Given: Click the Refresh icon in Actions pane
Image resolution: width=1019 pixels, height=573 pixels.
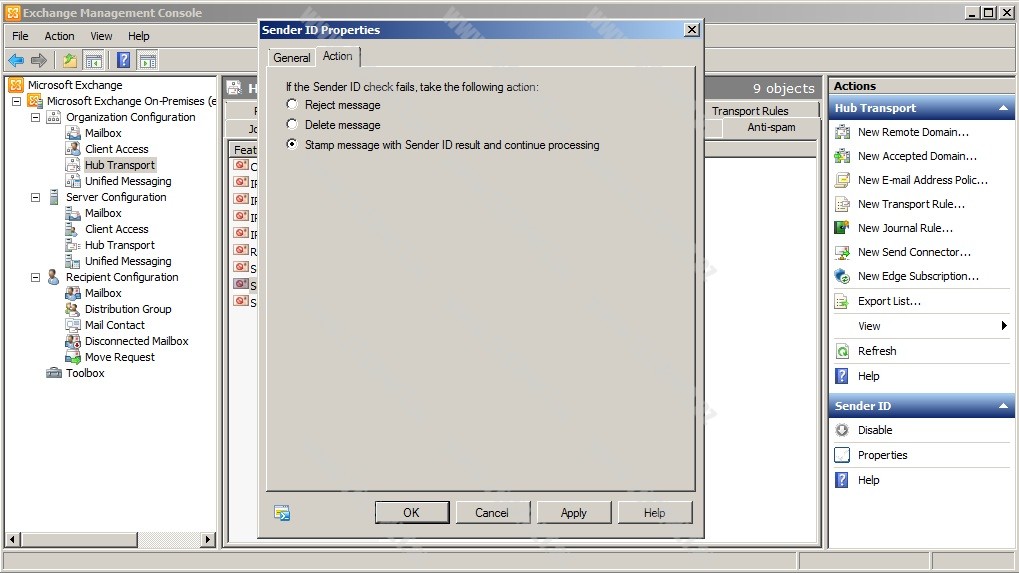Looking at the screenshot, I should 842,351.
